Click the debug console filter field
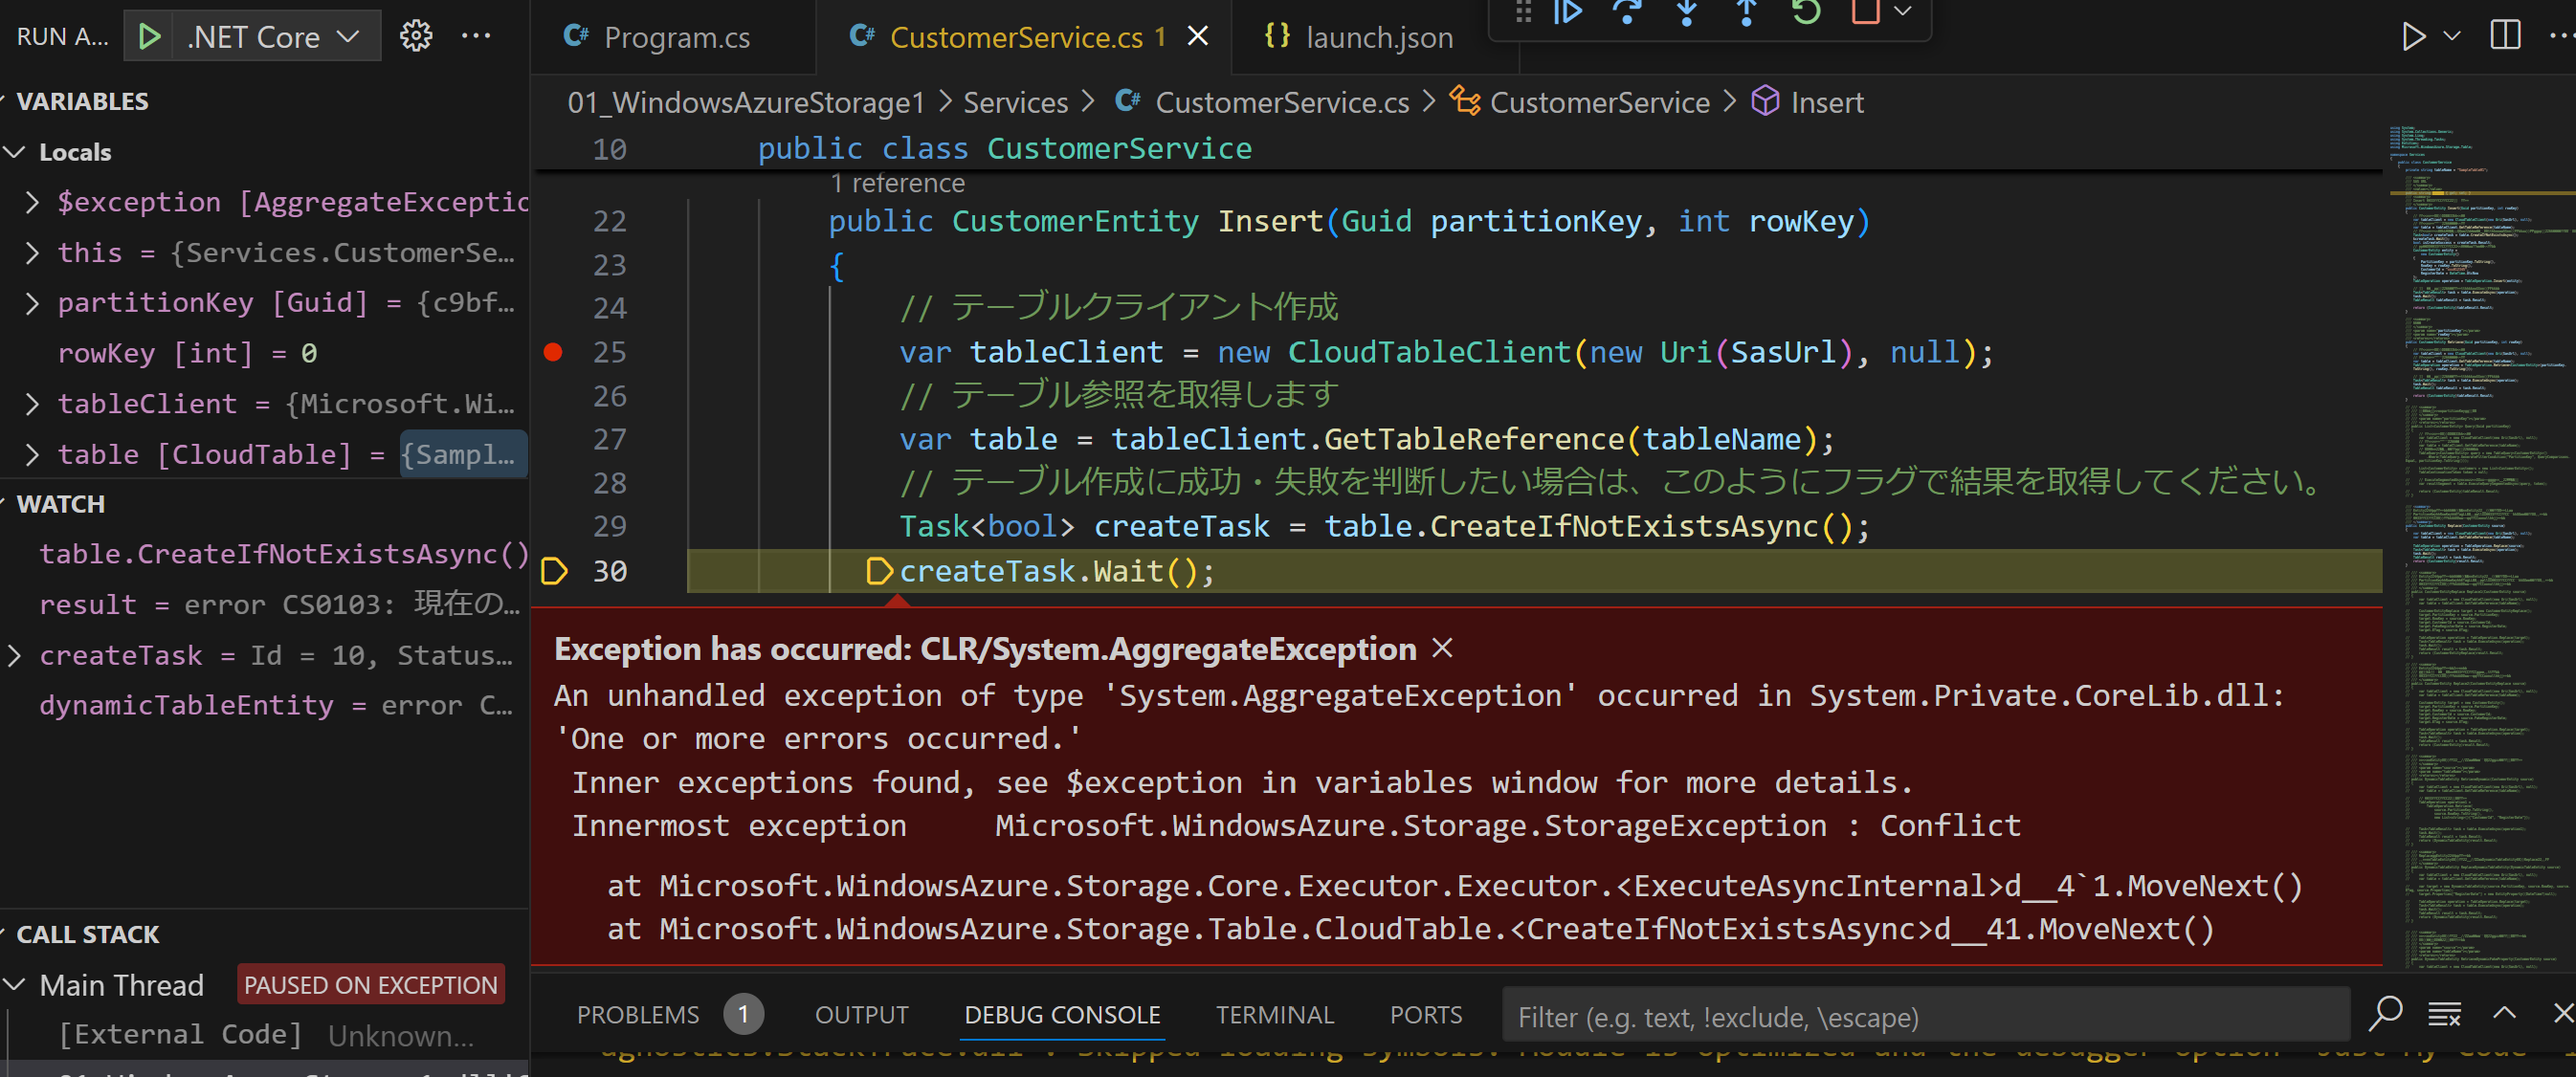Screen dimensions: 2576x1077 pos(1924,1016)
